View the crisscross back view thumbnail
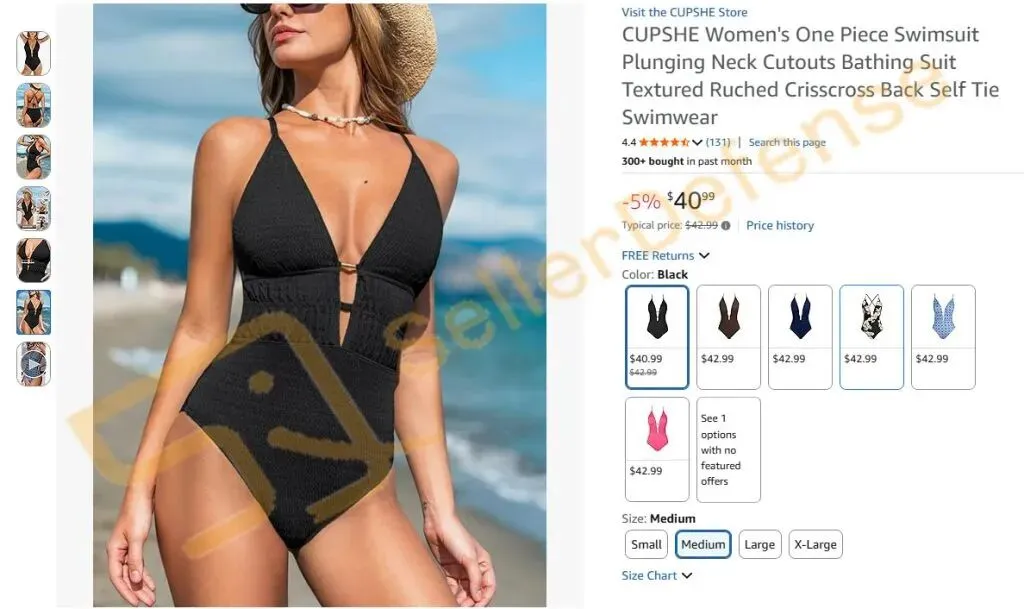 (33, 105)
